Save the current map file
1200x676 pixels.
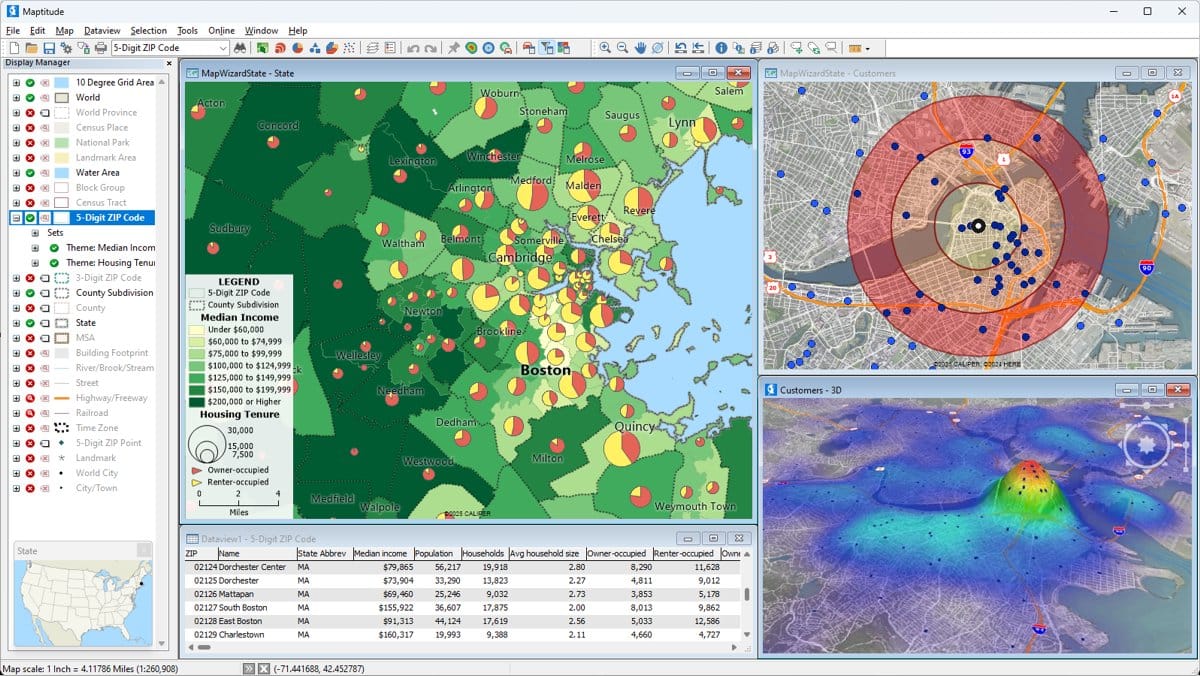pyautogui.click(x=48, y=47)
